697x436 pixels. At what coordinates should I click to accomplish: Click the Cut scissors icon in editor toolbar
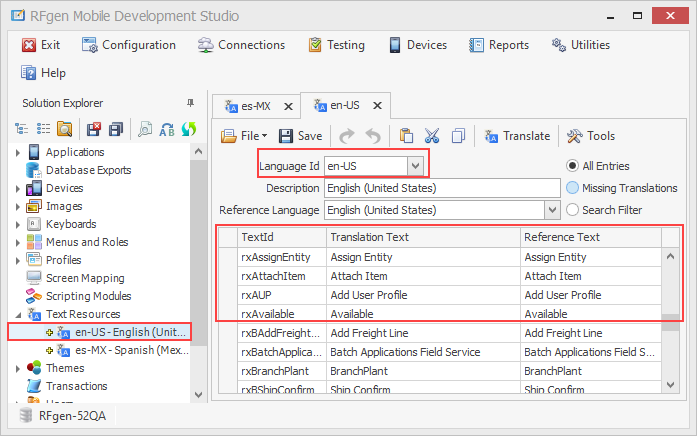[x=432, y=136]
